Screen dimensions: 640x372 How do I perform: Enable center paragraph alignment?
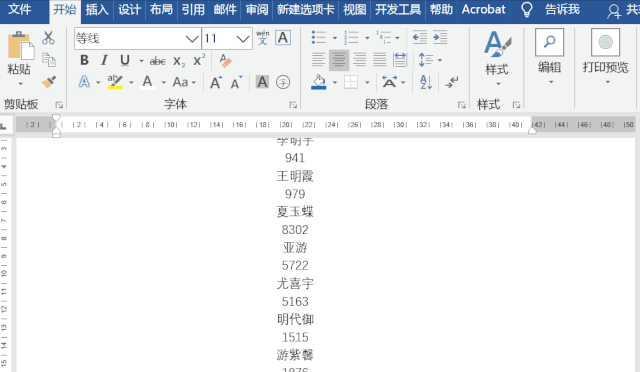click(x=339, y=60)
